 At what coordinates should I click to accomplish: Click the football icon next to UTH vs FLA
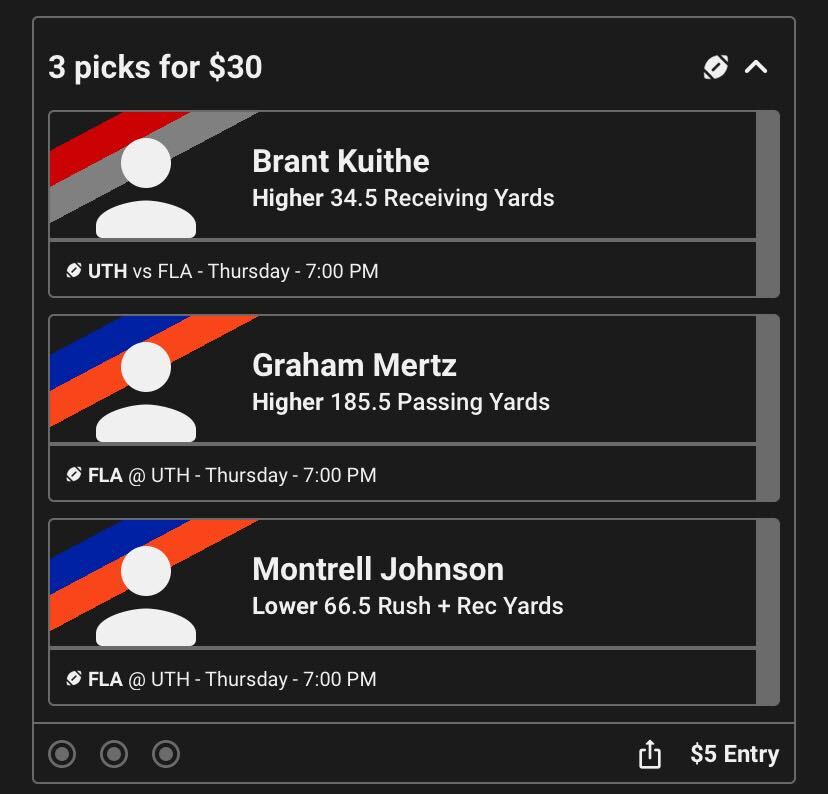click(x=74, y=271)
